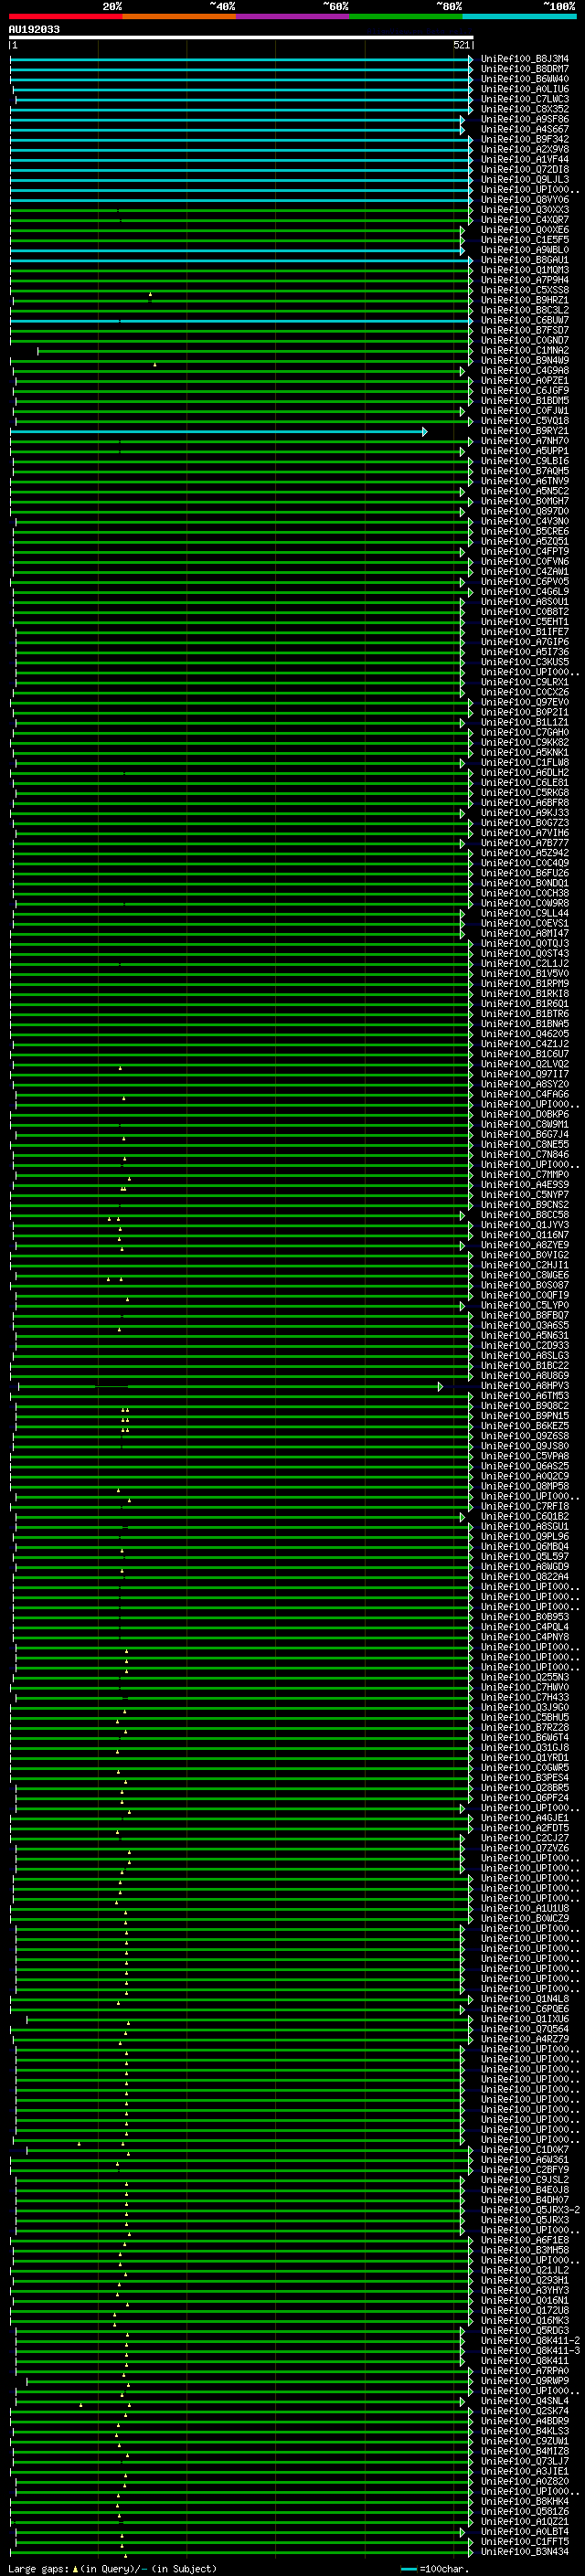
Task: Select hit label UniRef100_A8HPV3
Action: click(525, 1386)
